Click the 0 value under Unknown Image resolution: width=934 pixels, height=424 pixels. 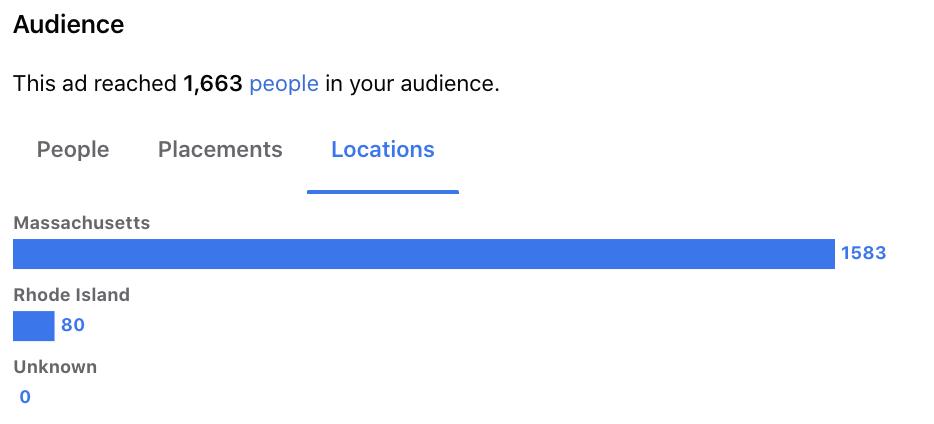click(24, 397)
